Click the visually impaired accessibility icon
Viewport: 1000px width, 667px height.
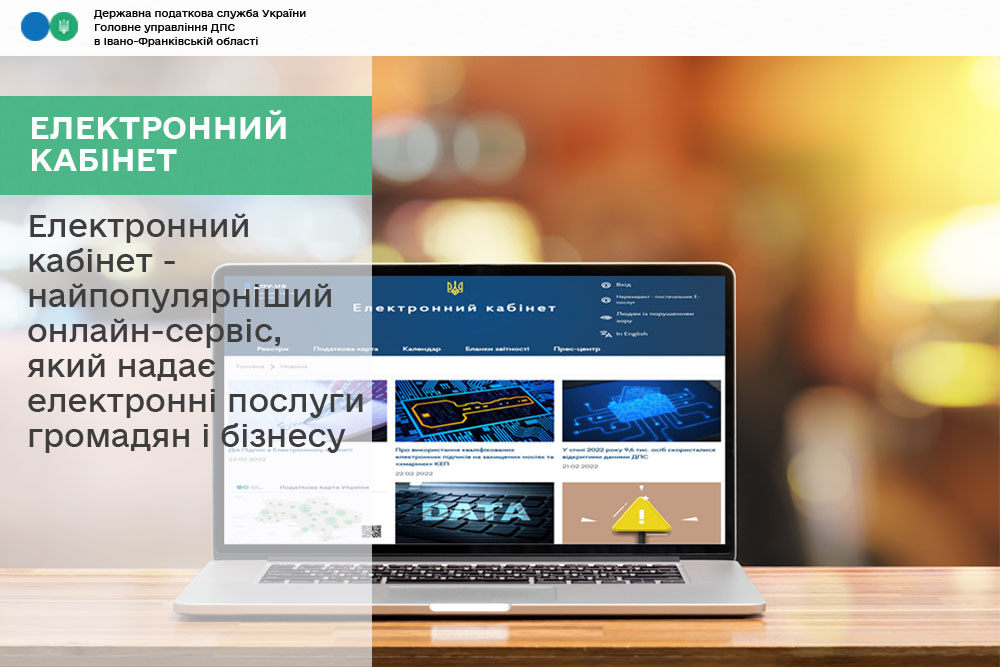(x=605, y=316)
